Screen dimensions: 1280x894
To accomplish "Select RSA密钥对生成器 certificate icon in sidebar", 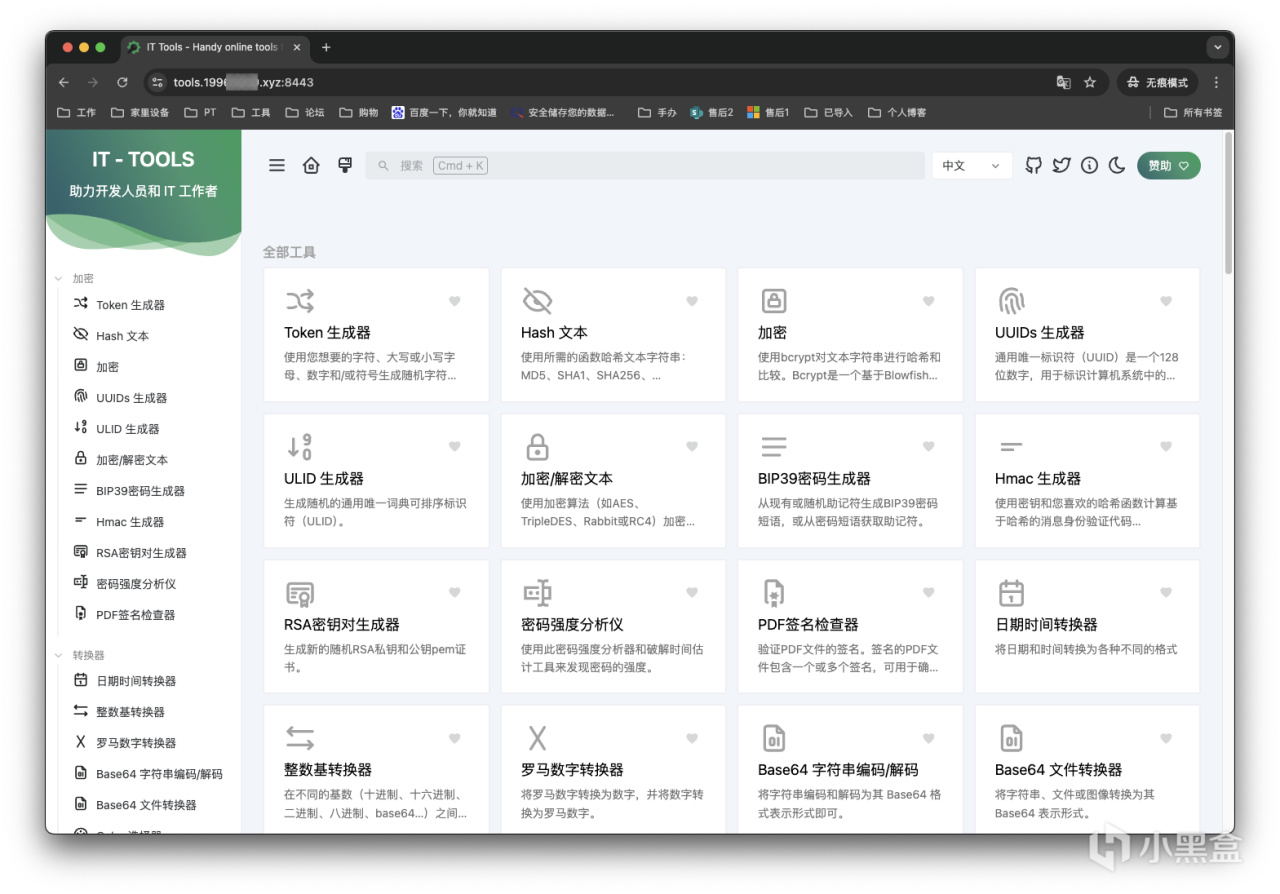I will 81,552.
